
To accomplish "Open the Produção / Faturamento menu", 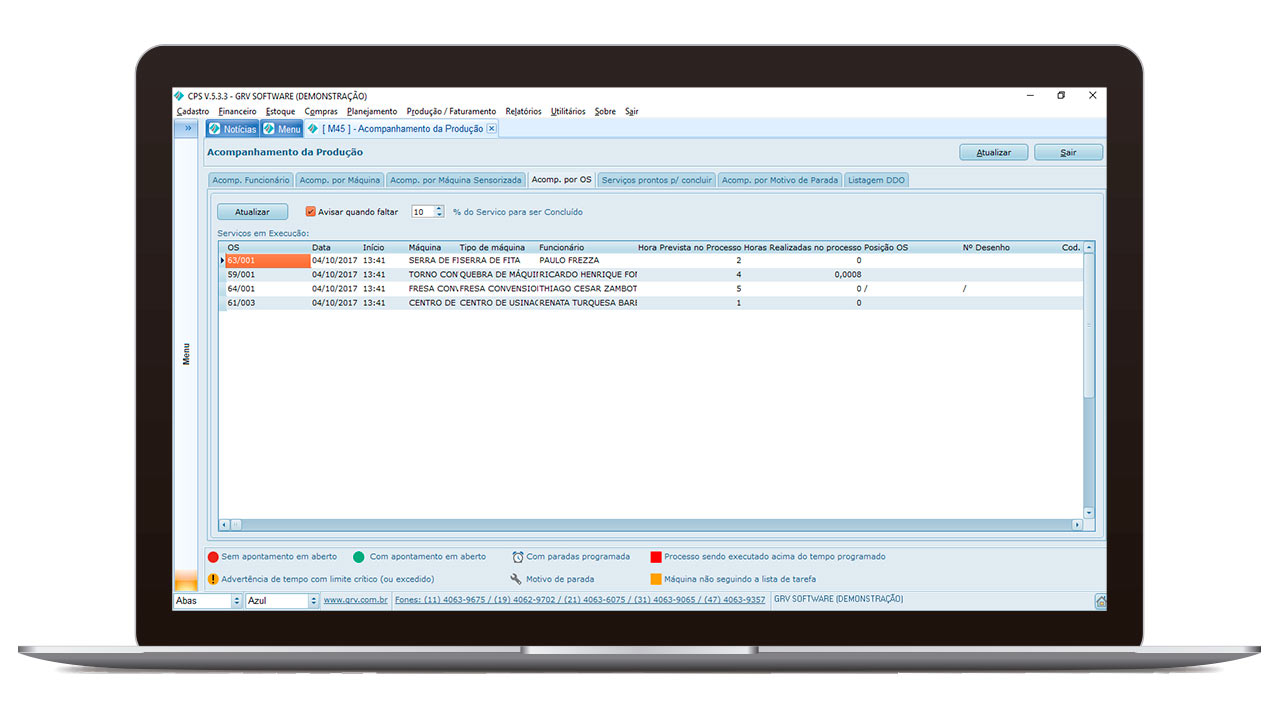I will tap(451, 111).
